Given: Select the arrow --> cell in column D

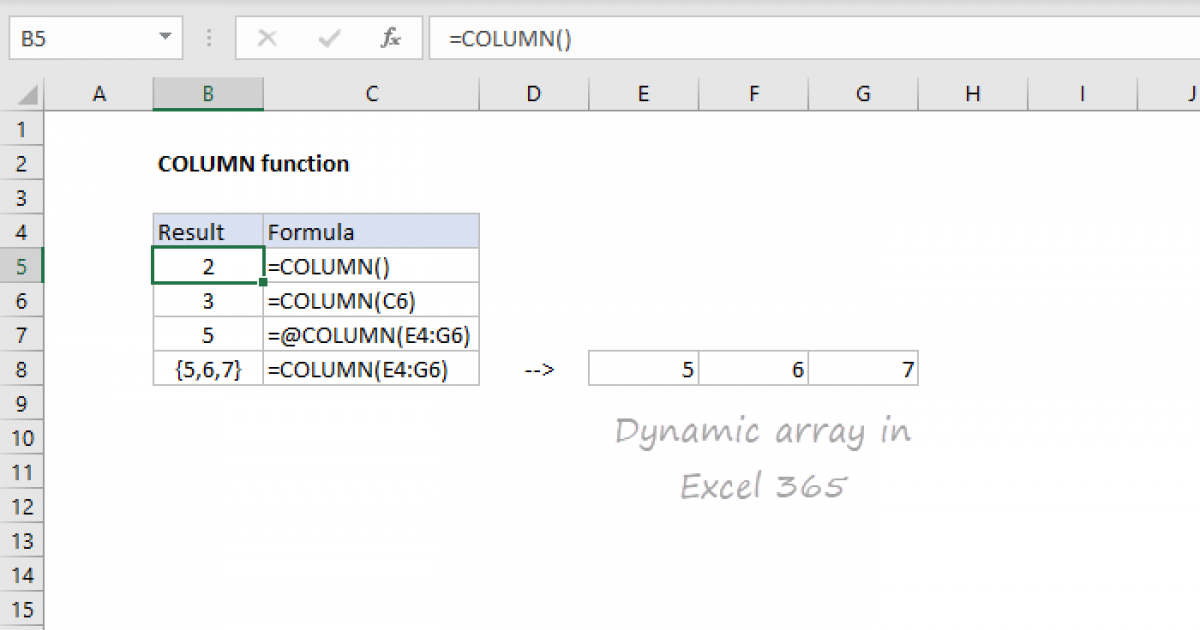Looking at the screenshot, I should click(534, 370).
